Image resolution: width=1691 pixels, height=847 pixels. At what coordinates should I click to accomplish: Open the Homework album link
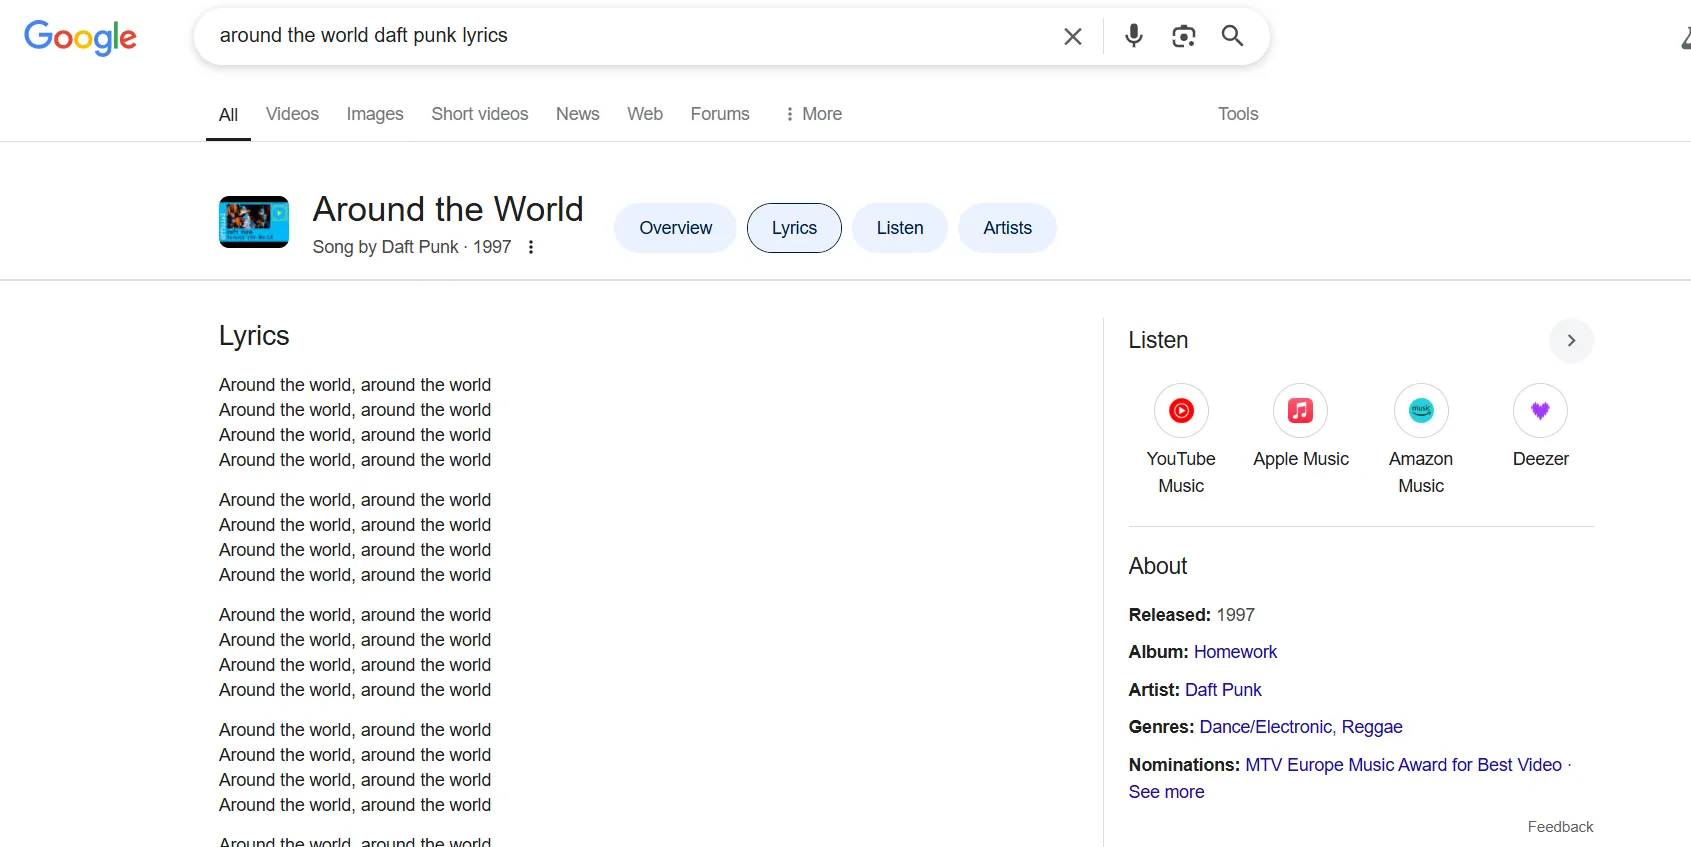point(1235,652)
